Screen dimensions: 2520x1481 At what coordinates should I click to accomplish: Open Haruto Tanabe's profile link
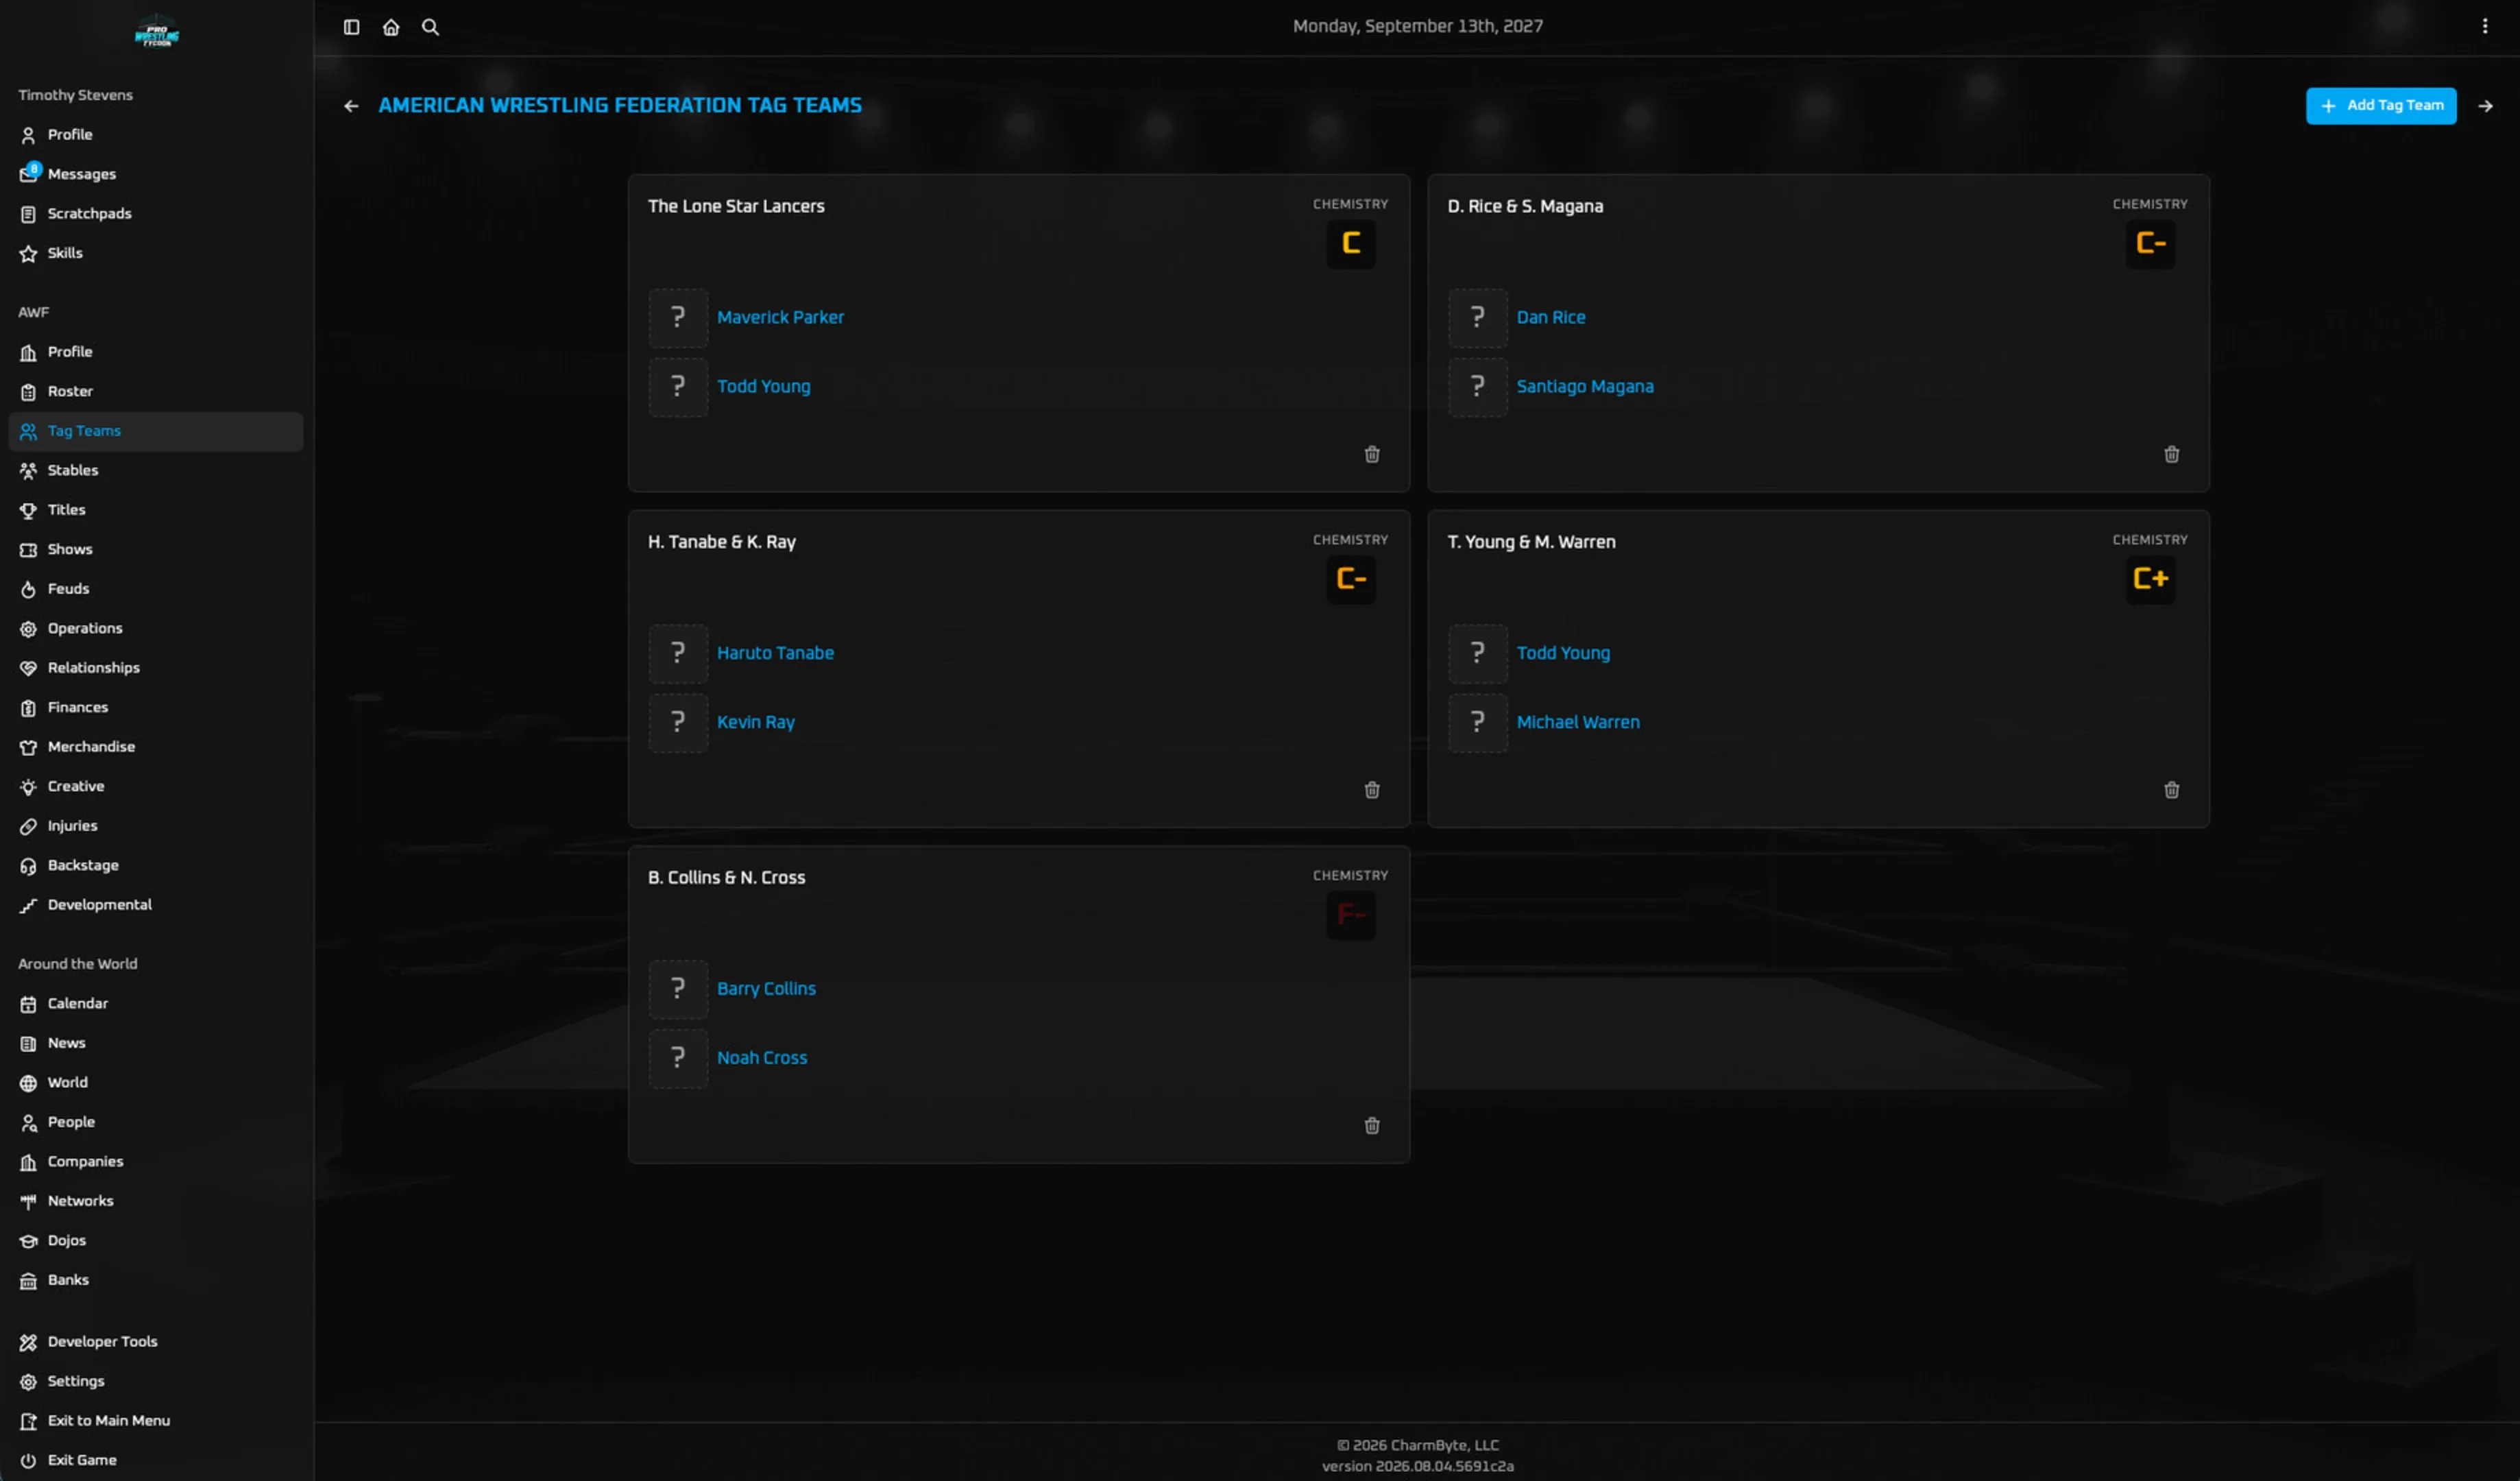pyautogui.click(x=775, y=653)
